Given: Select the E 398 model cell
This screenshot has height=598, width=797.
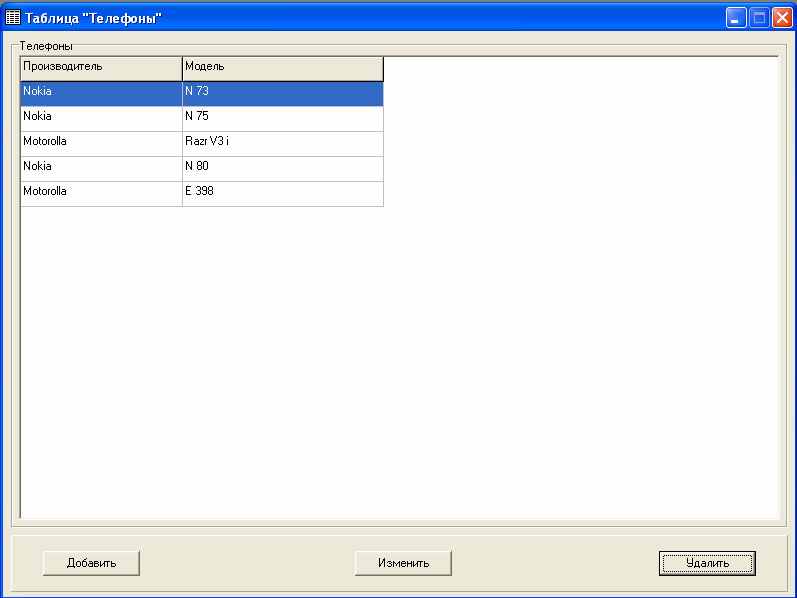Looking at the screenshot, I should pyautogui.click(x=283, y=194).
